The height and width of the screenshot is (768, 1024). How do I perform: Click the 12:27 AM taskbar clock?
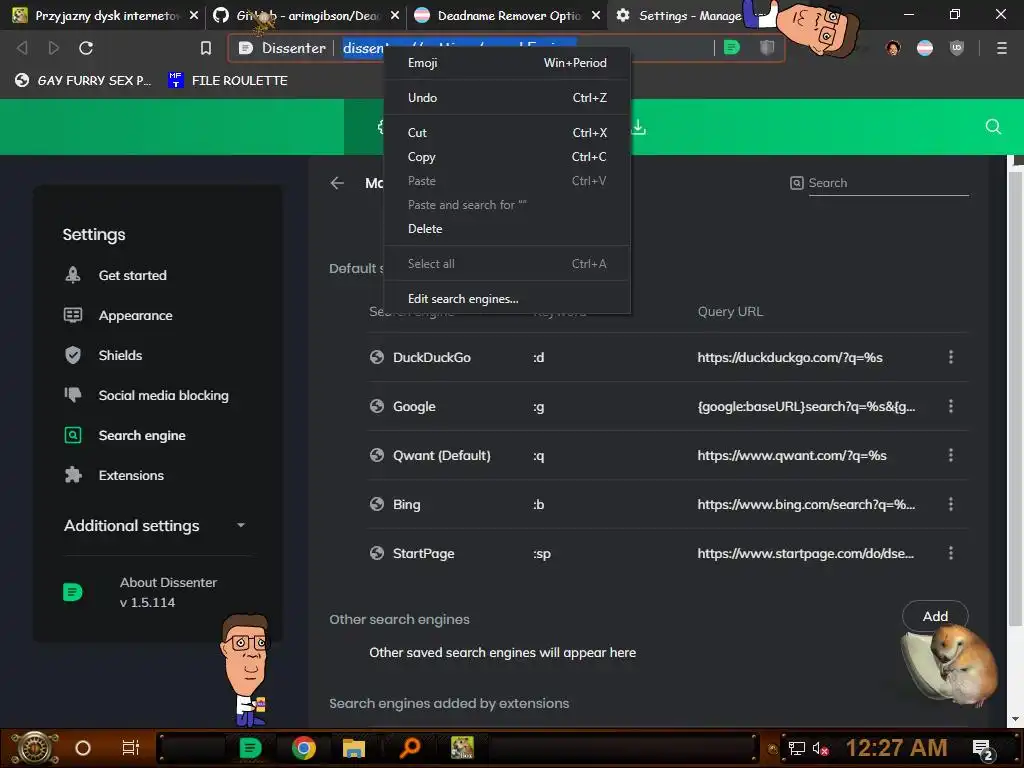pyautogui.click(x=896, y=748)
